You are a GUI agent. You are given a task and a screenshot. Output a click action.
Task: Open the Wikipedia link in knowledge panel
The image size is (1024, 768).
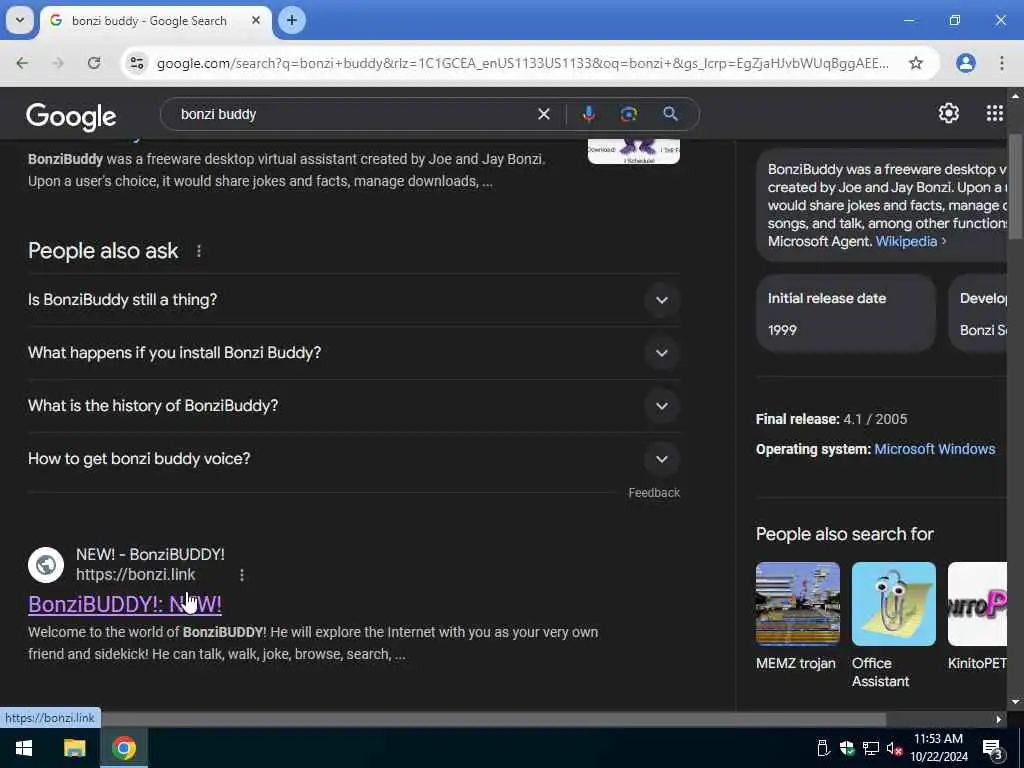pos(906,241)
